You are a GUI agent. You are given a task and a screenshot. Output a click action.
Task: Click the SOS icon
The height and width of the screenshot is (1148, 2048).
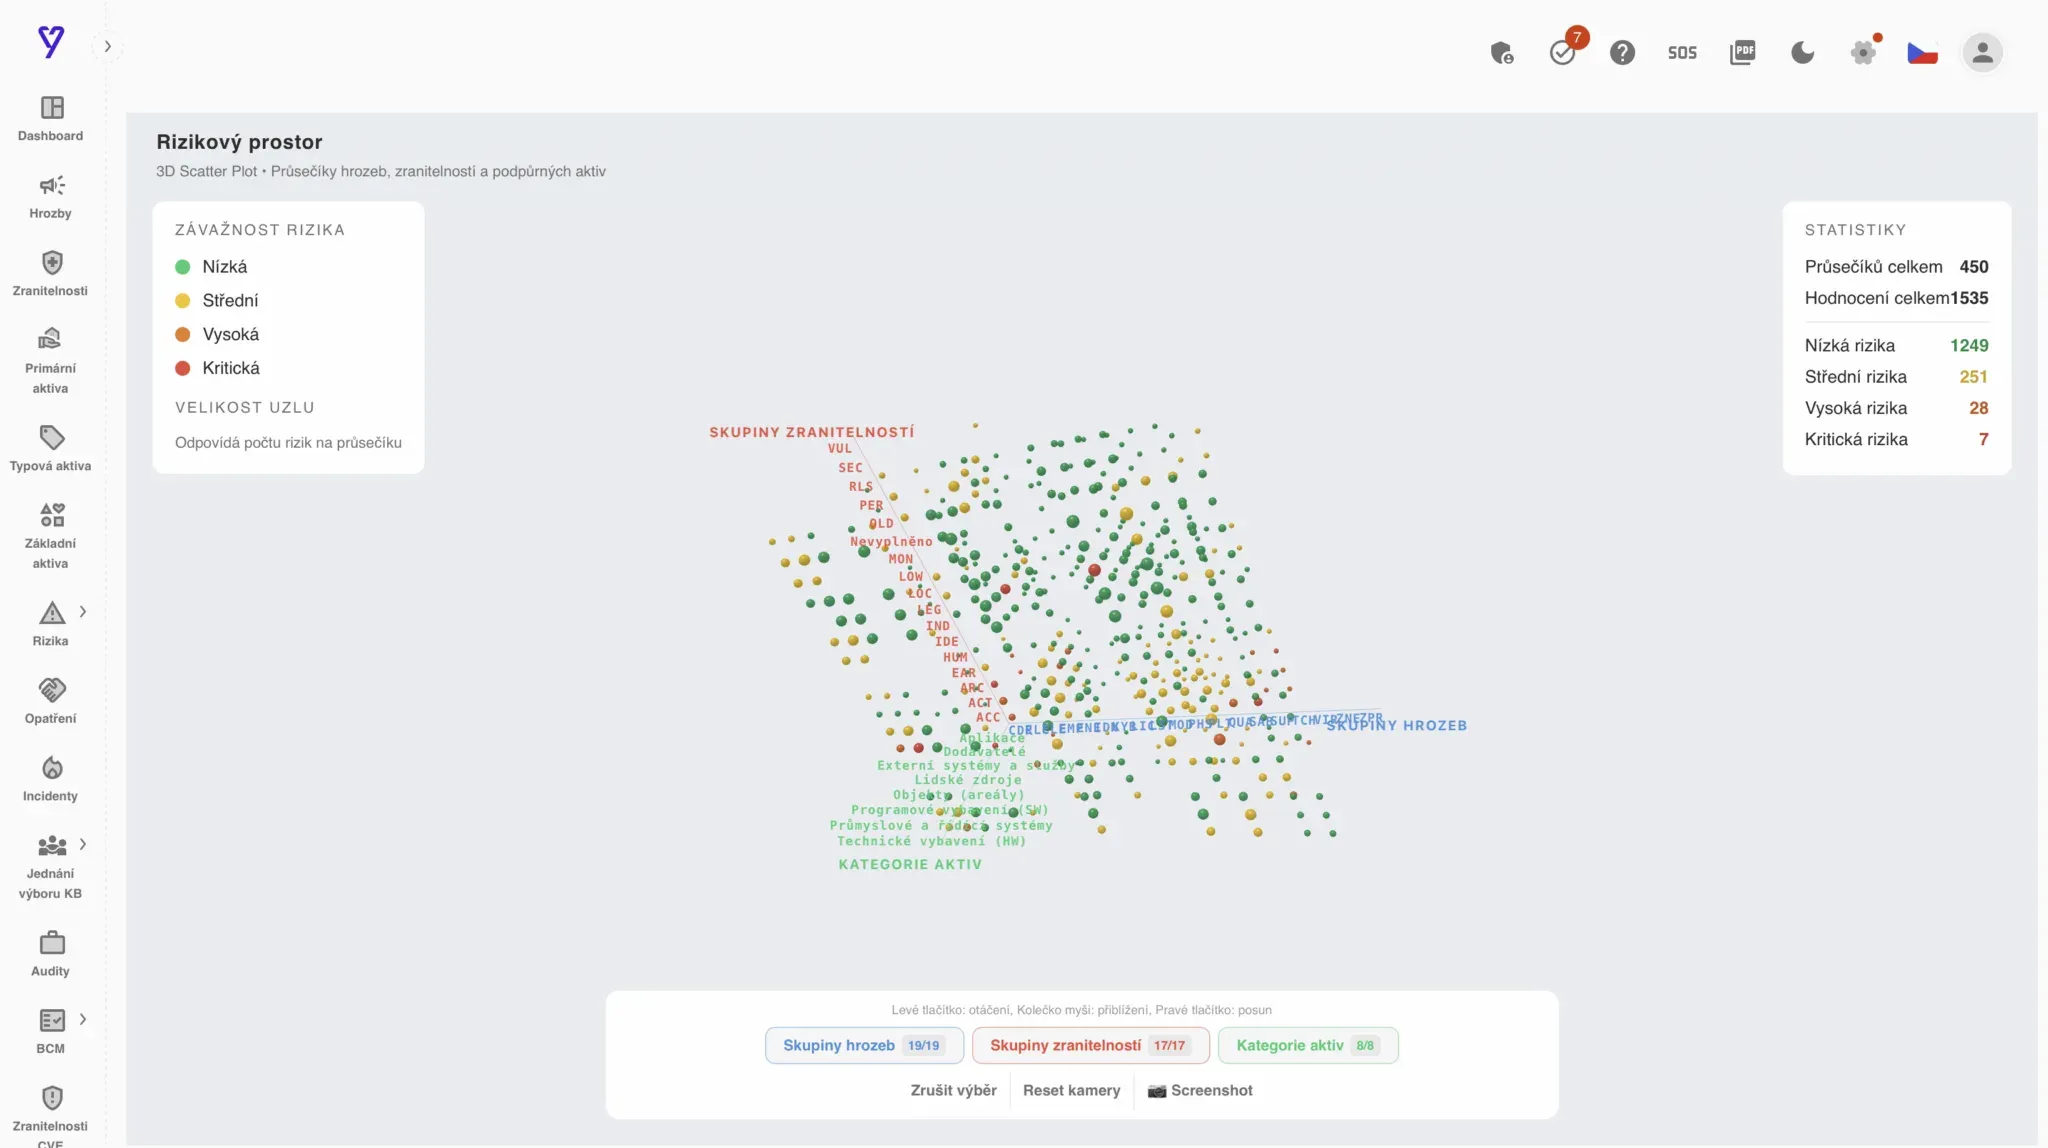point(1682,53)
